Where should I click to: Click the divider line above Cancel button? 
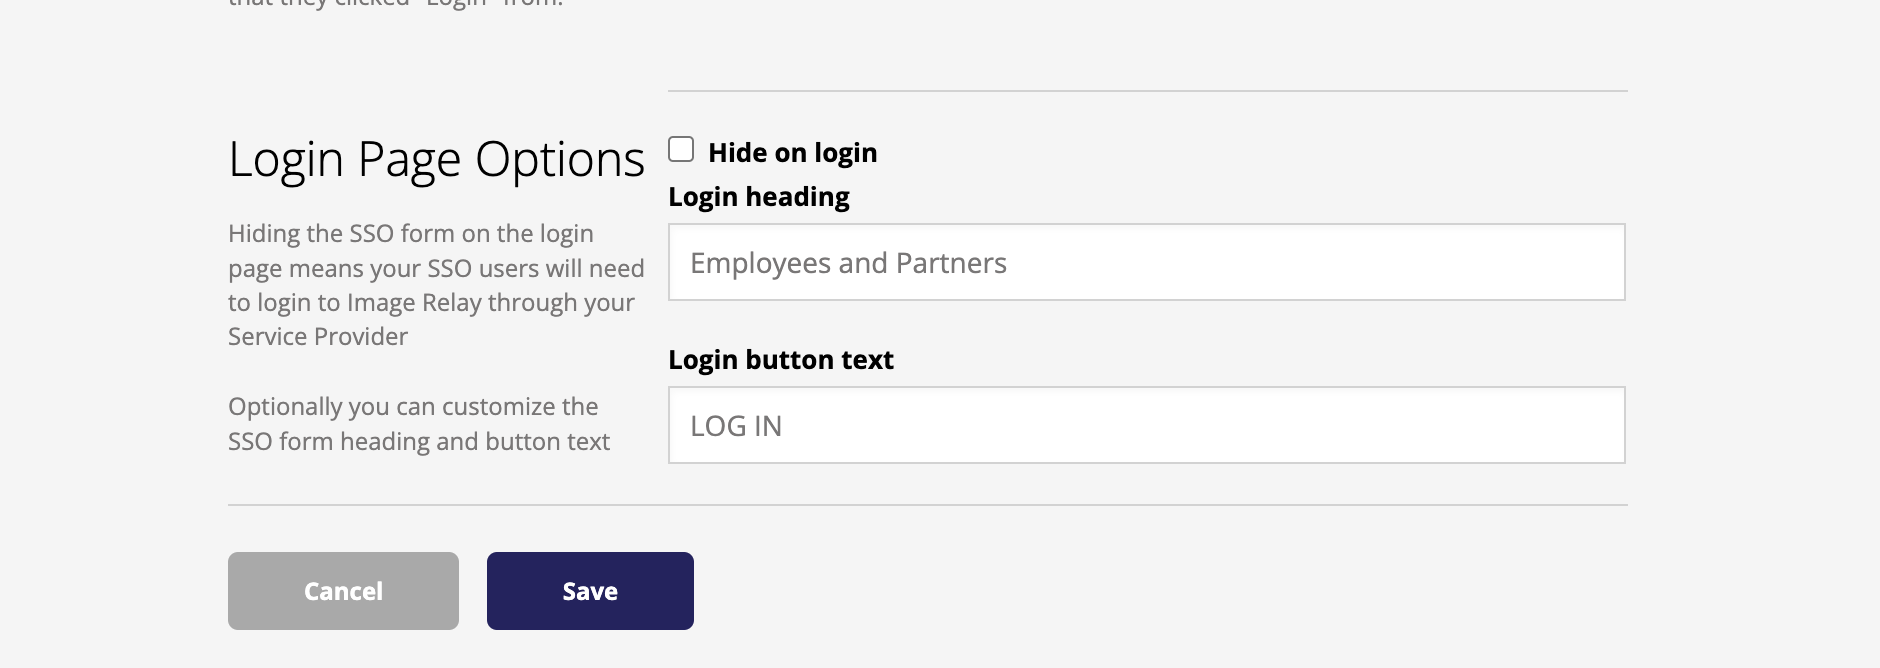point(927,505)
